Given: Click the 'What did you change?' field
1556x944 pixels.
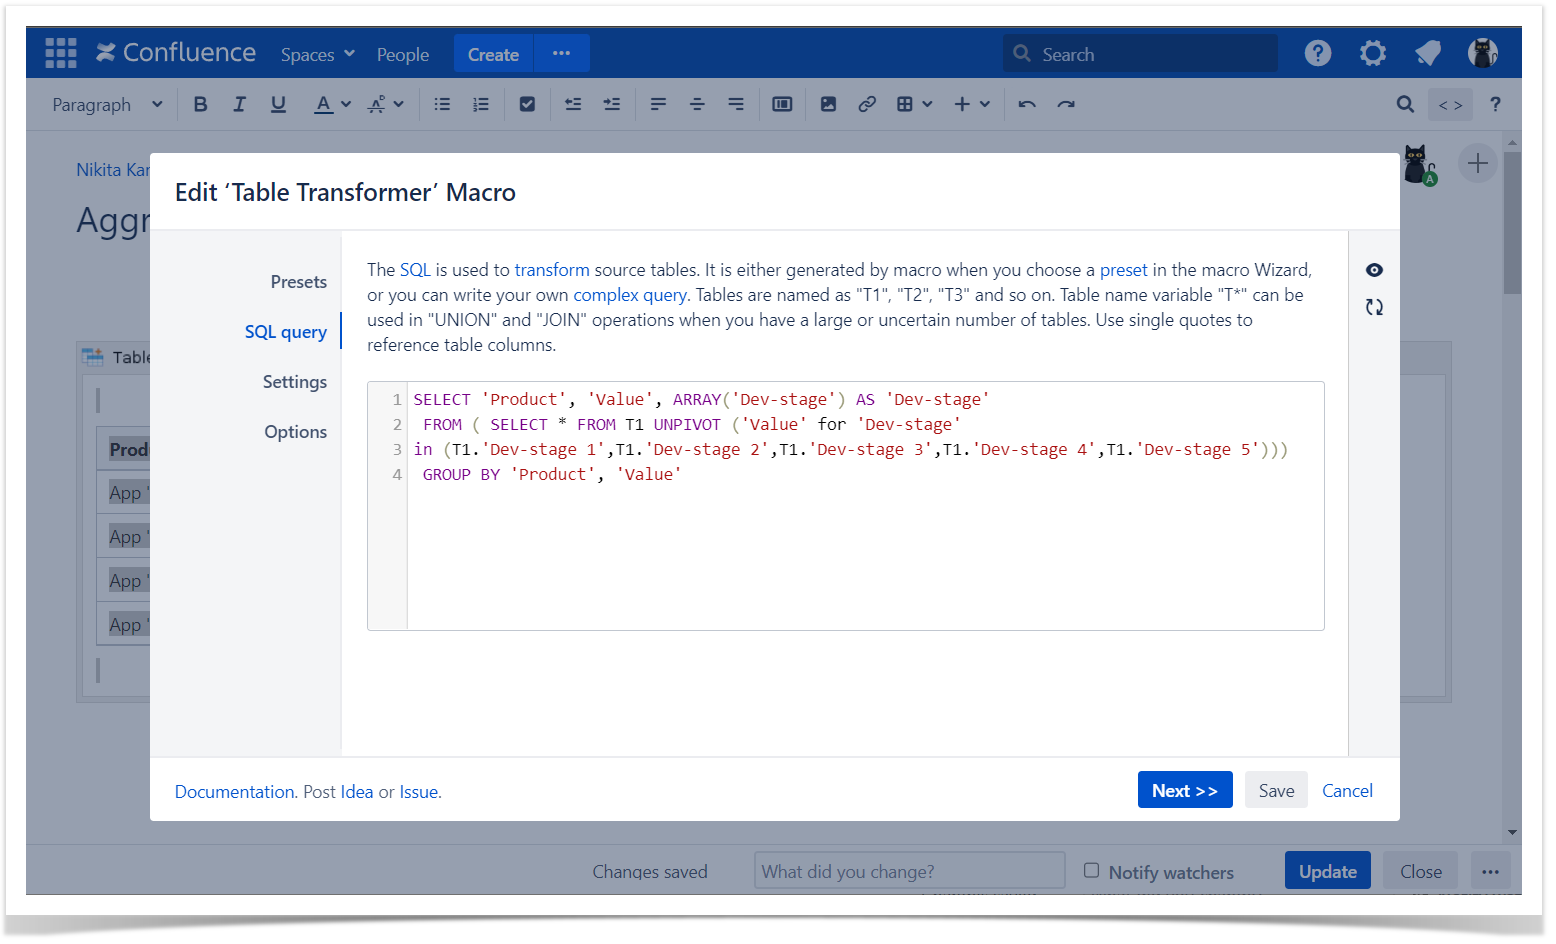Looking at the screenshot, I should [x=908, y=871].
